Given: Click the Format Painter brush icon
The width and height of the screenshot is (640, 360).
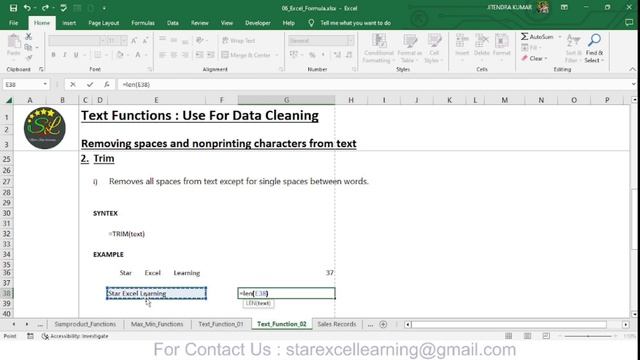Looking at the screenshot, I should click(x=29, y=58).
